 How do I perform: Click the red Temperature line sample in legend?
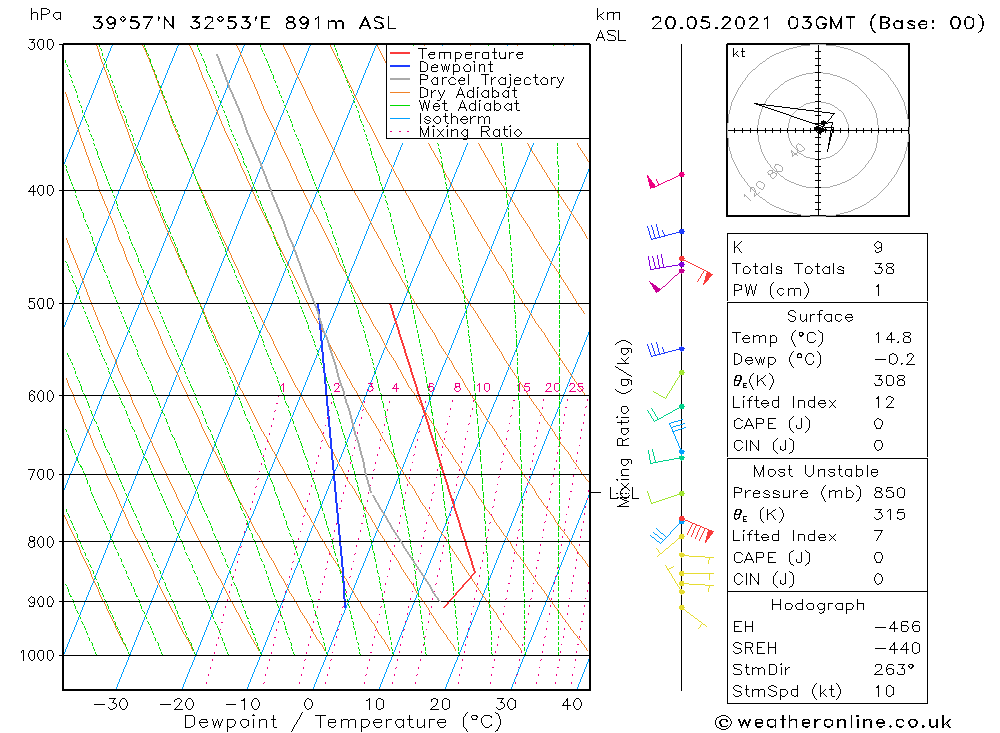(x=400, y=54)
